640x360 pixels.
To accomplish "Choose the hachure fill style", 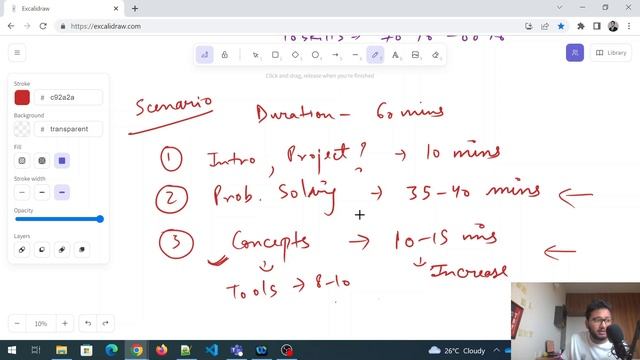I will (x=22, y=161).
